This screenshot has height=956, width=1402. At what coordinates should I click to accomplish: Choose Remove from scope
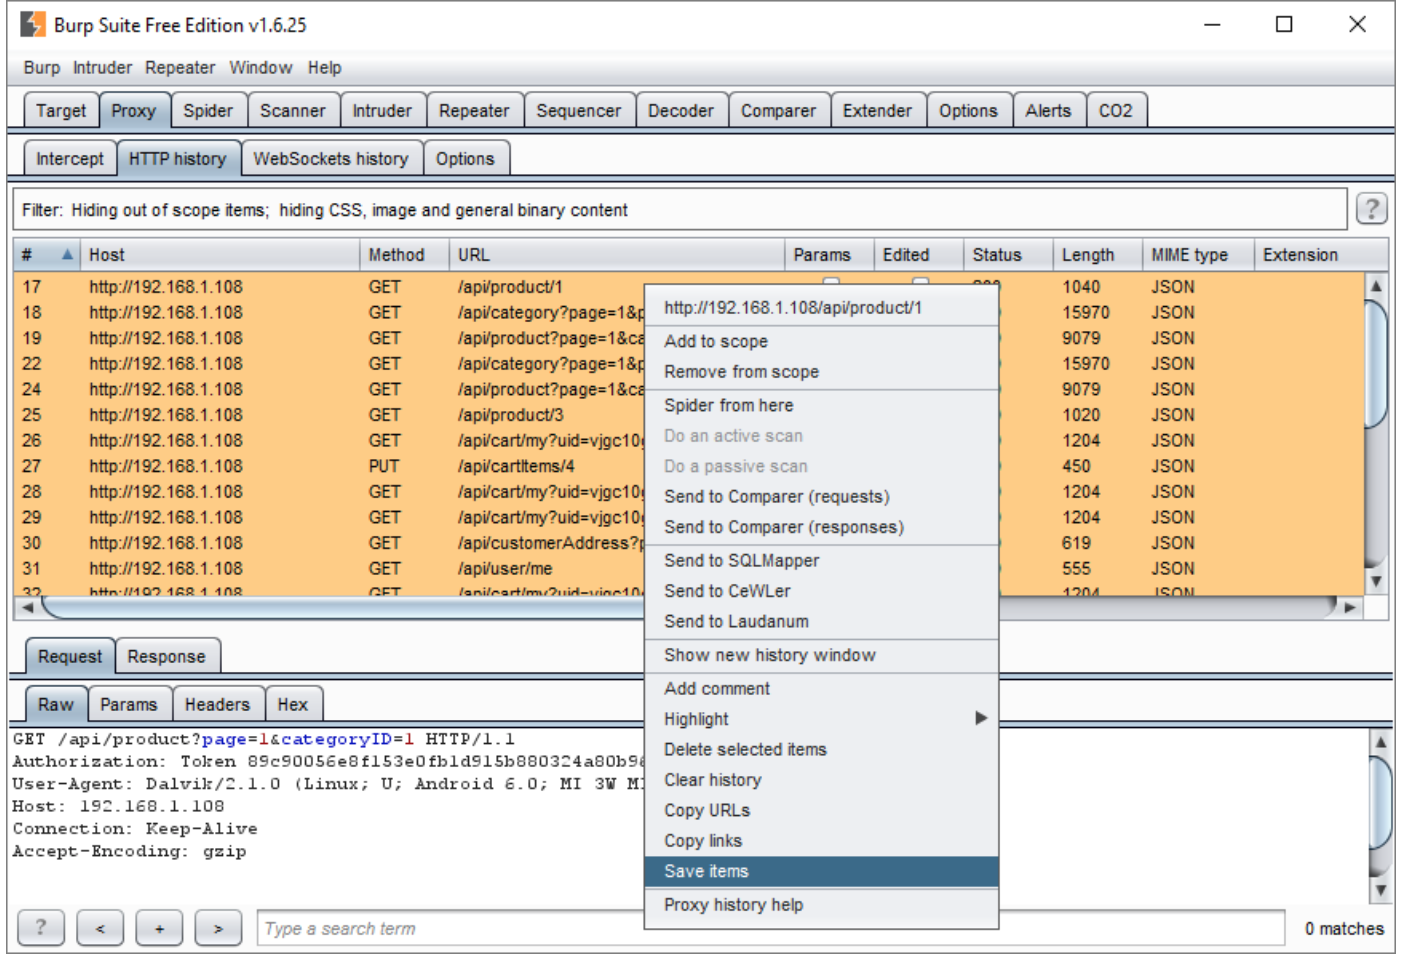(821, 371)
